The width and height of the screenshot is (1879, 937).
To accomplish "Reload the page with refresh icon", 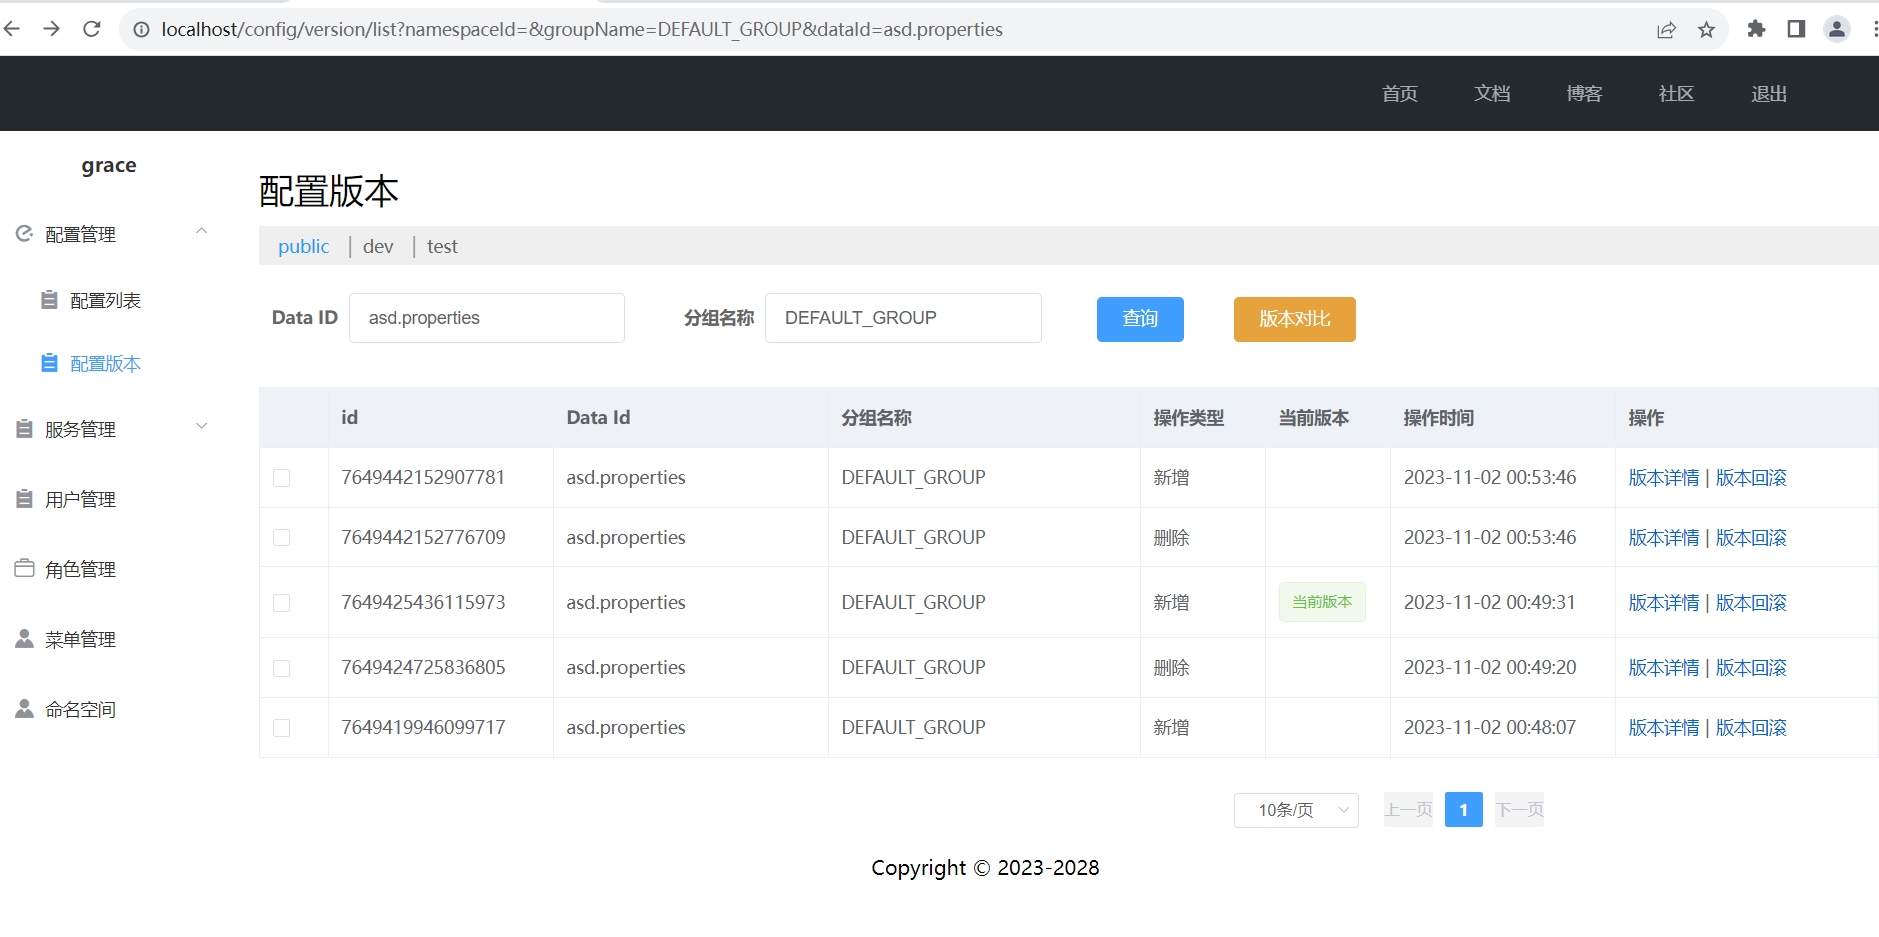I will click(92, 29).
